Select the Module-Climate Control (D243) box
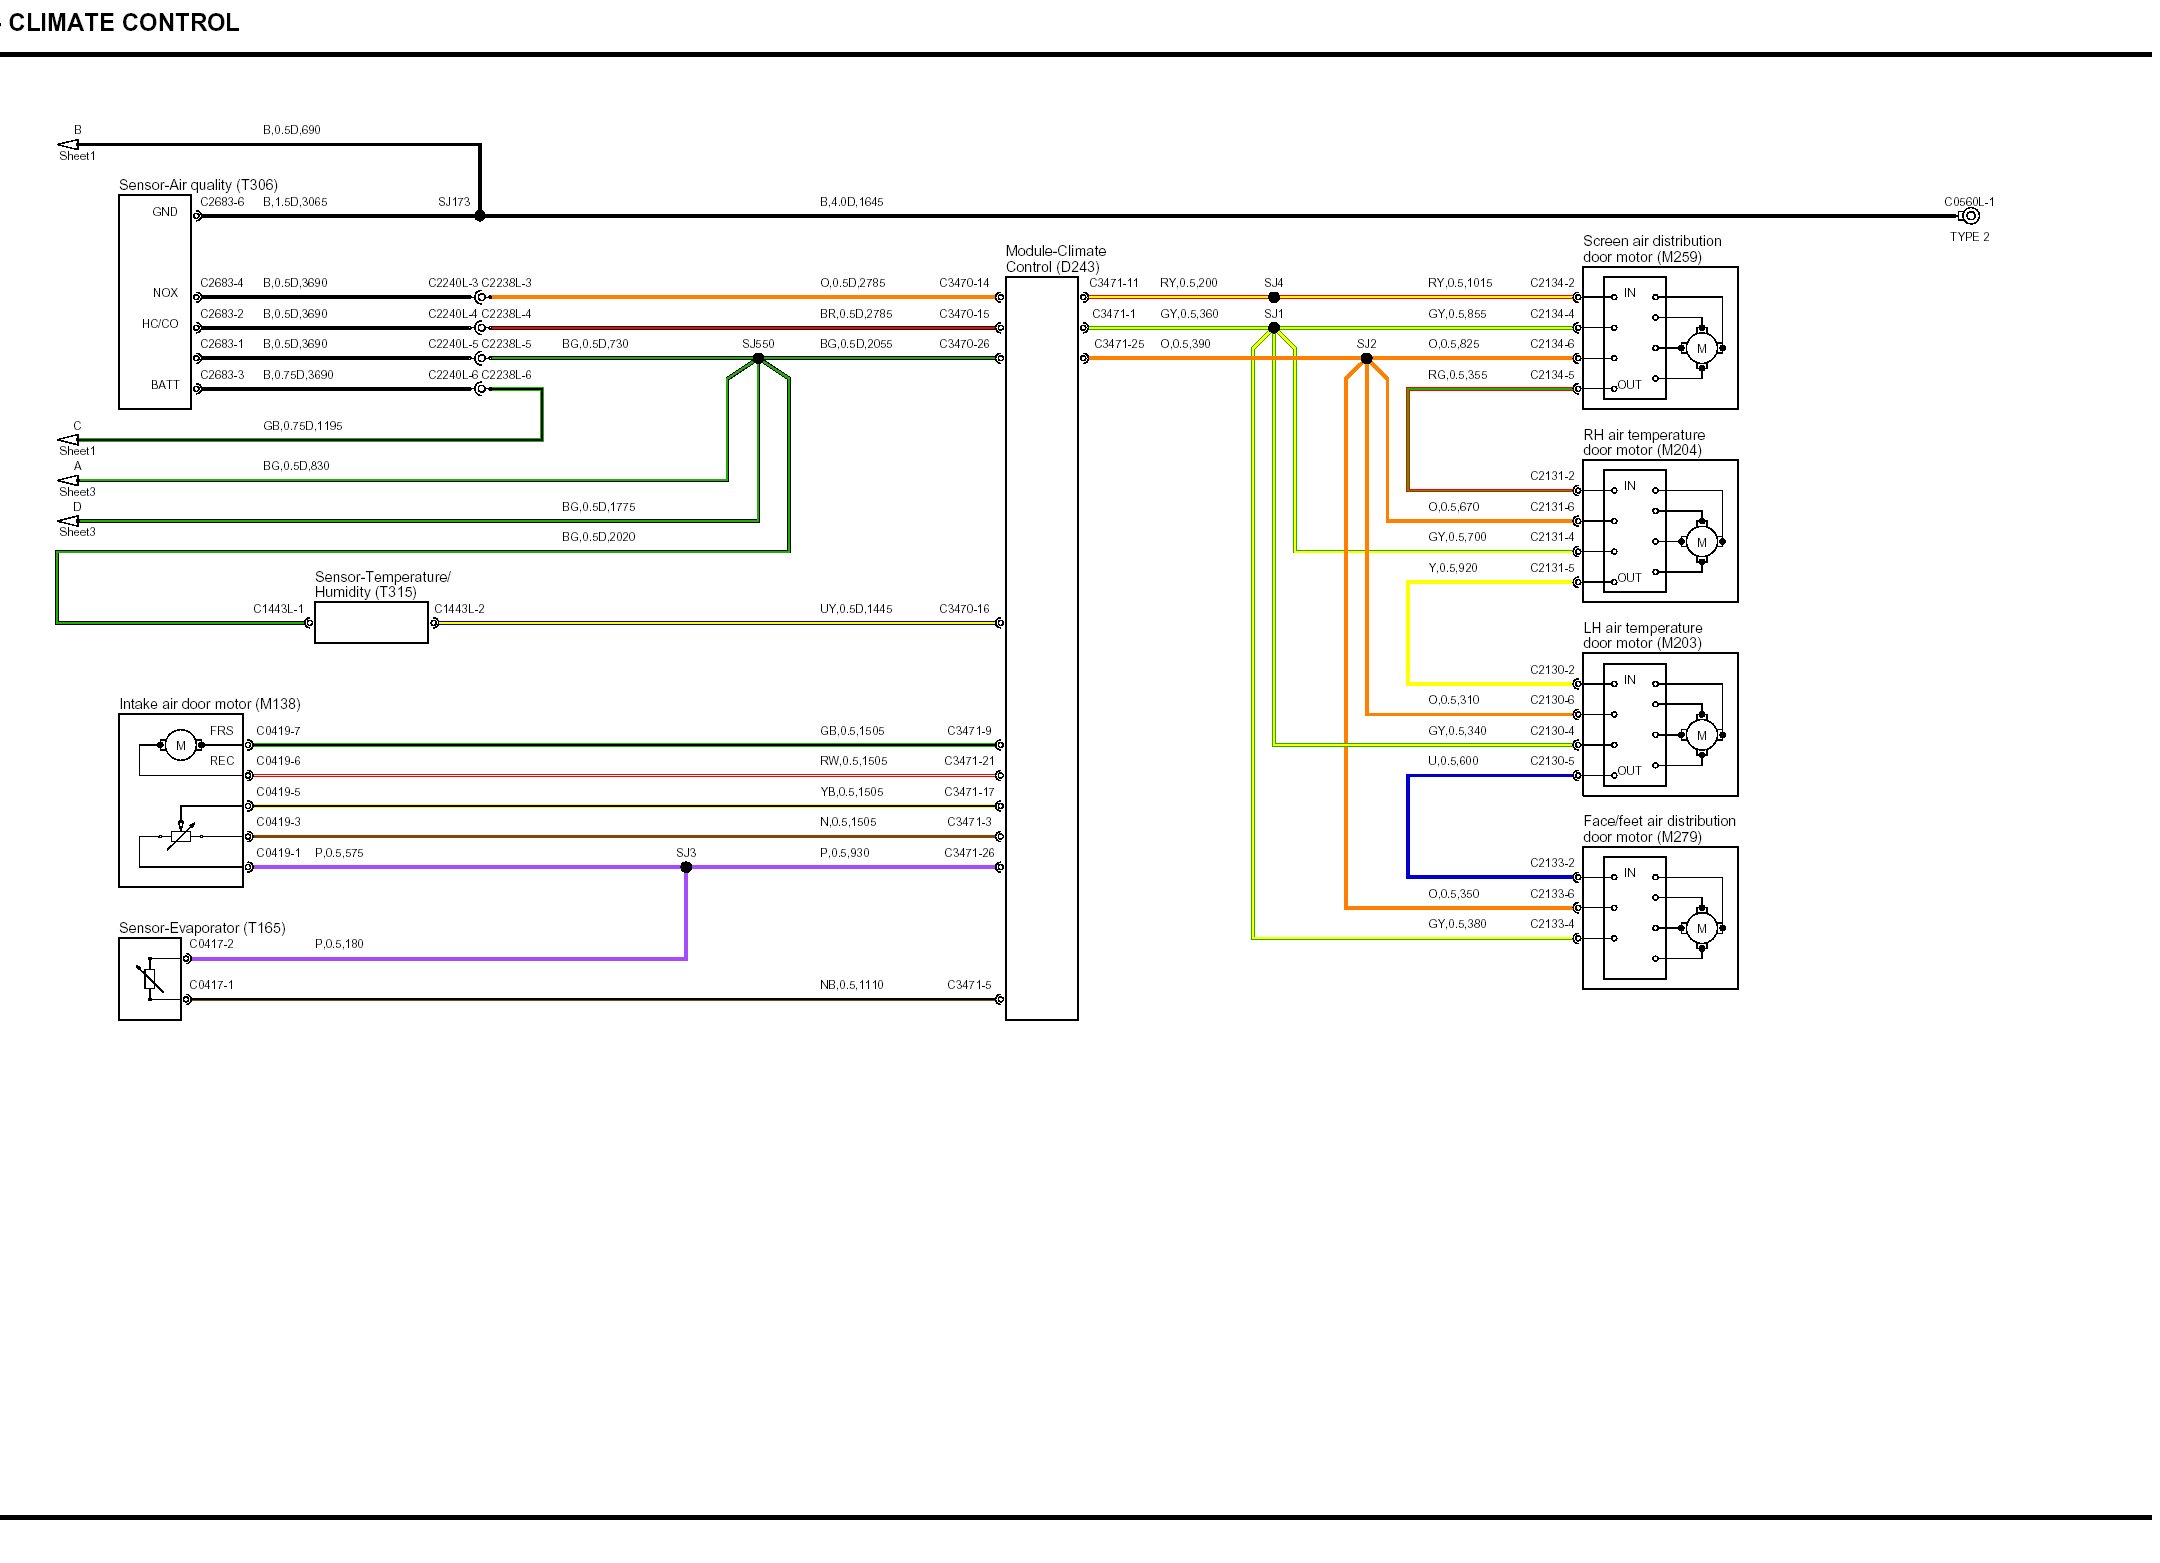Screen dimensions: 2160x1563 [x=1041, y=648]
